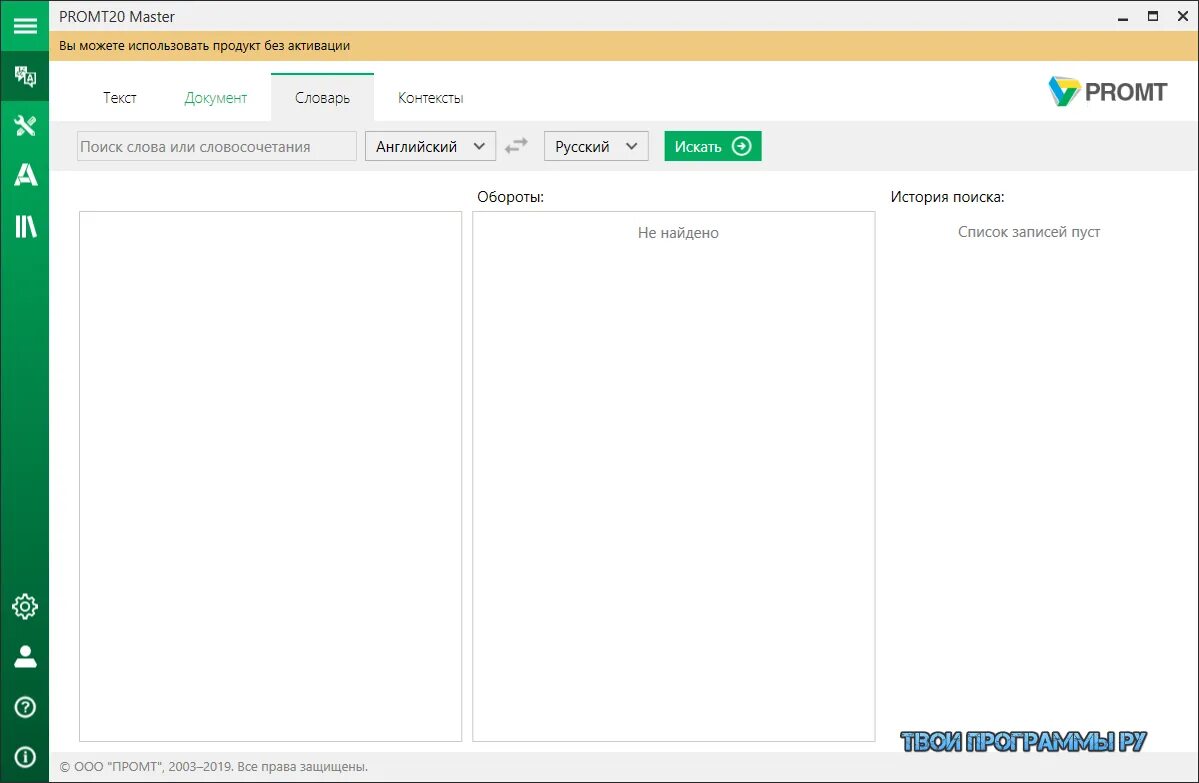Swap languages with the arrows icon
1199x783 pixels.
click(517, 145)
